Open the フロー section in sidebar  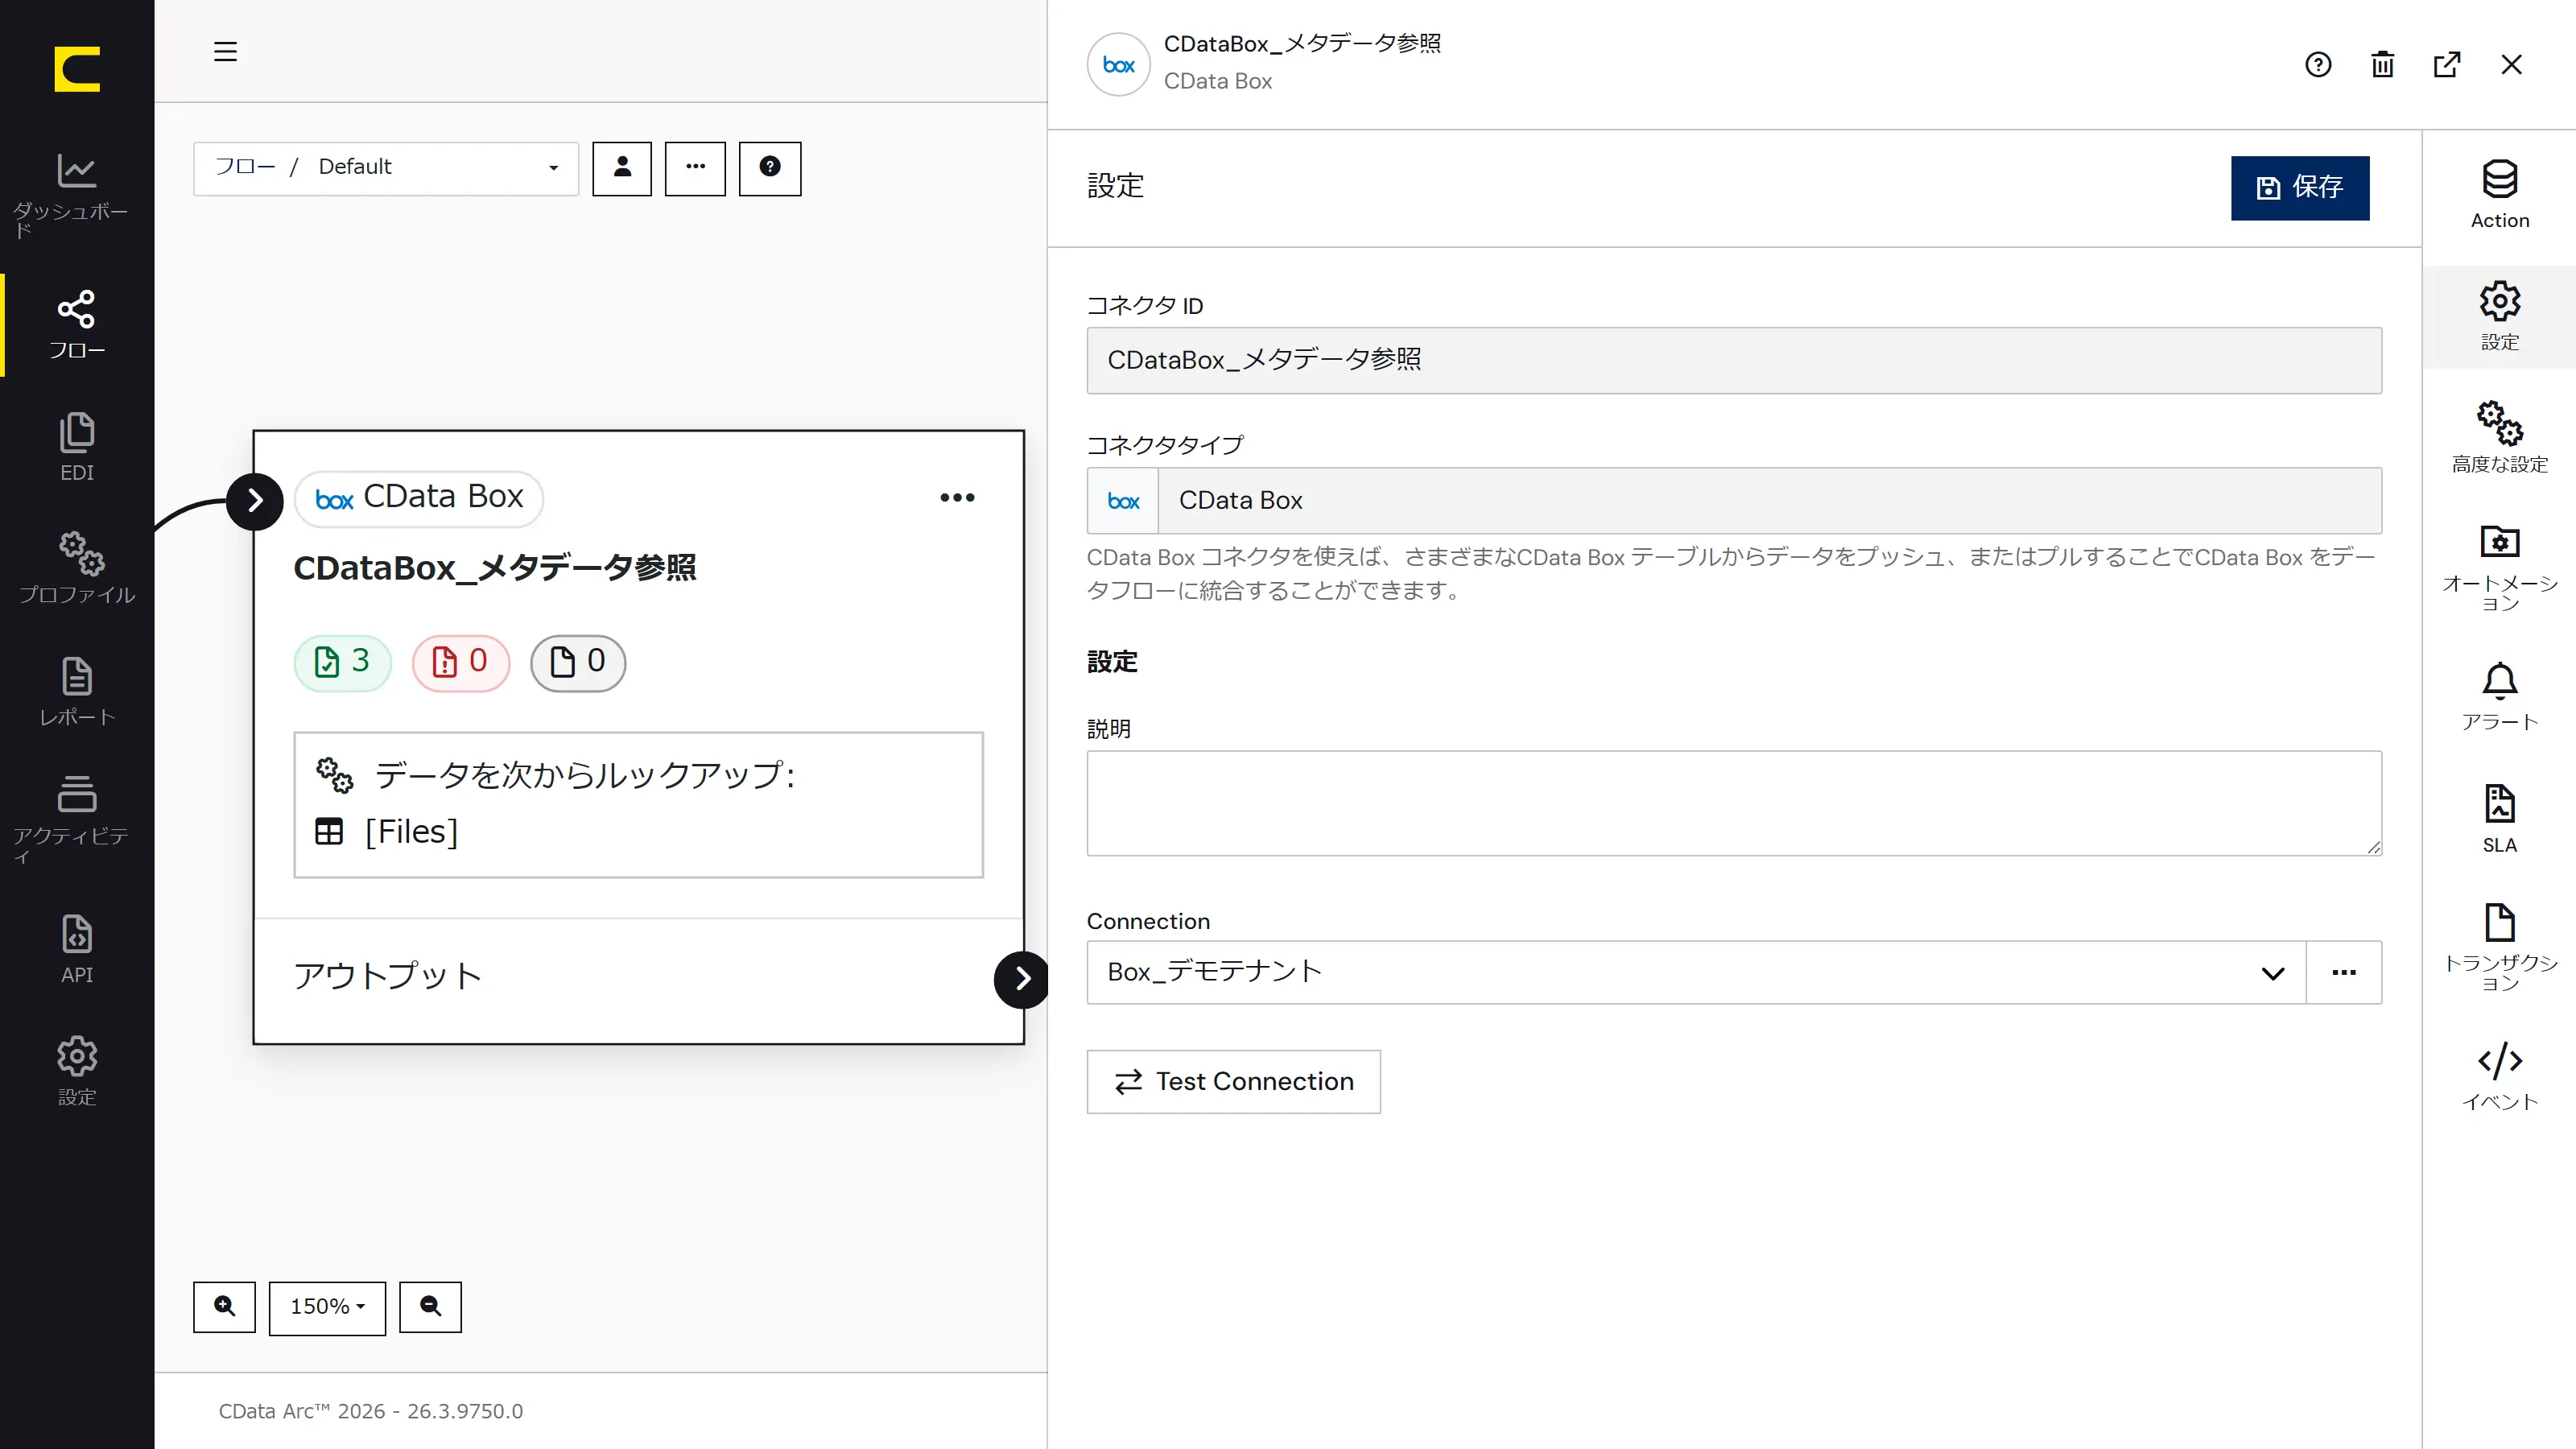pyautogui.click(x=77, y=325)
